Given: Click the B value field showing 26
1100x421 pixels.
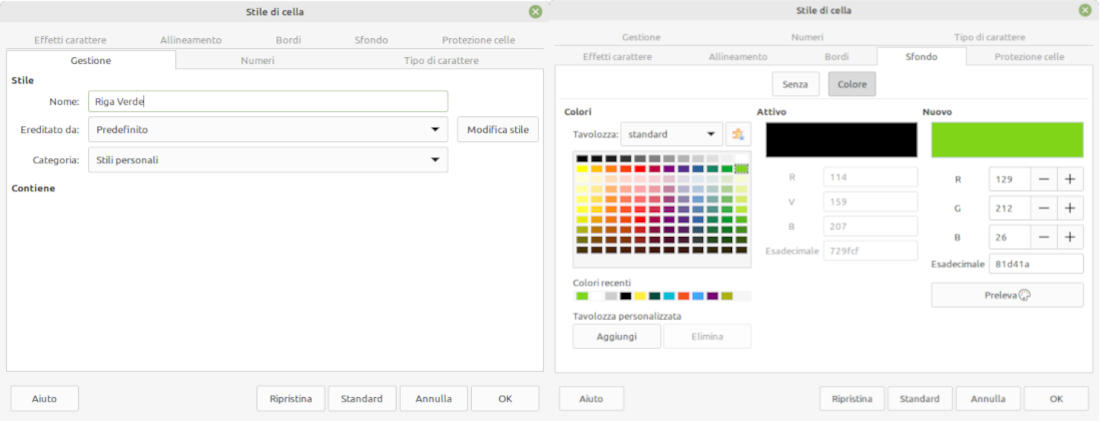Looking at the screenshot, I should (x=1010, y=237).
